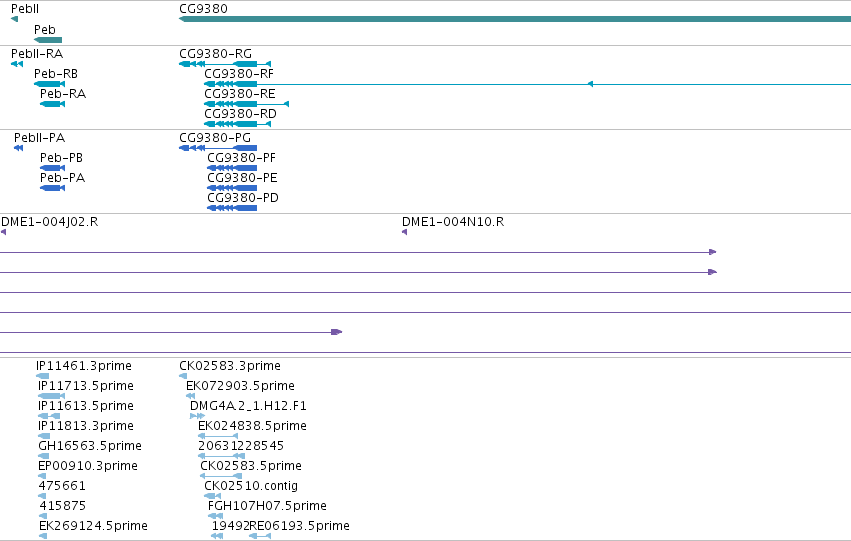The width and height of the screenshot is (851, 541).
Task: Select CG9380-RE transcript label
Action: point(240,94)
